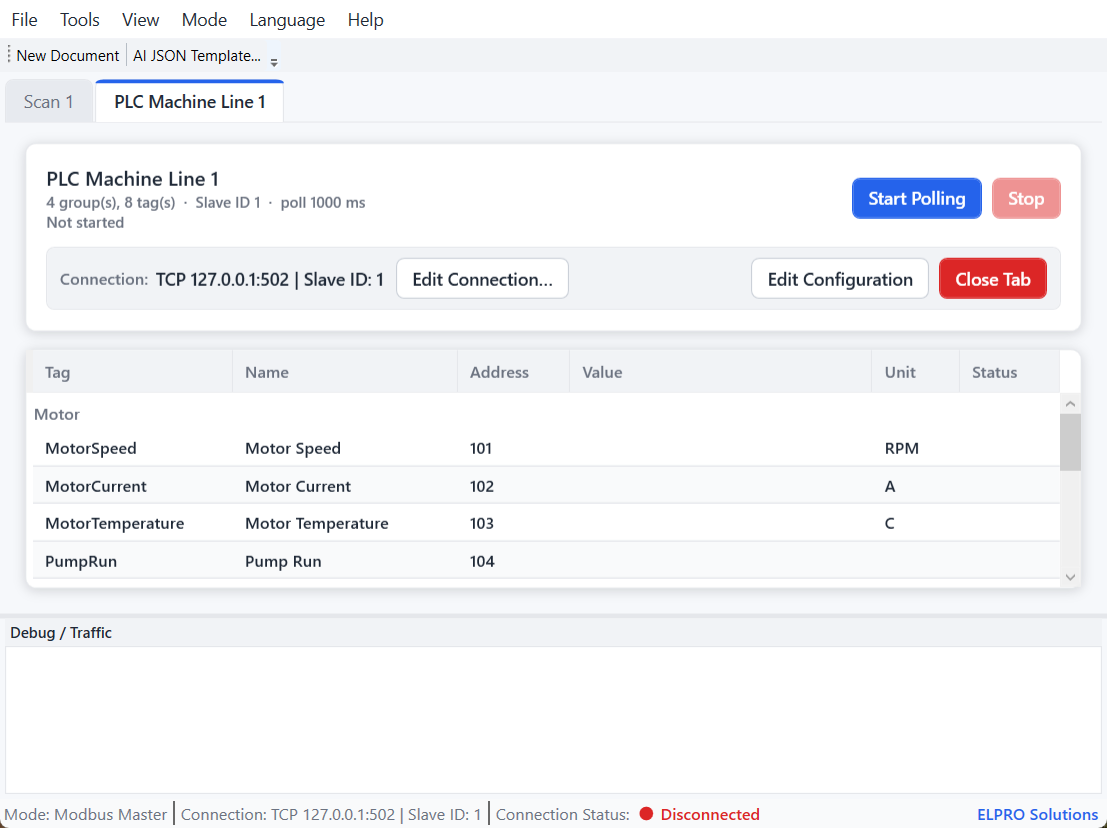Image resolution: width=1107 pixels, height=828 pixels.
Task: Click the Stop button
Action: pos(1026,198)
